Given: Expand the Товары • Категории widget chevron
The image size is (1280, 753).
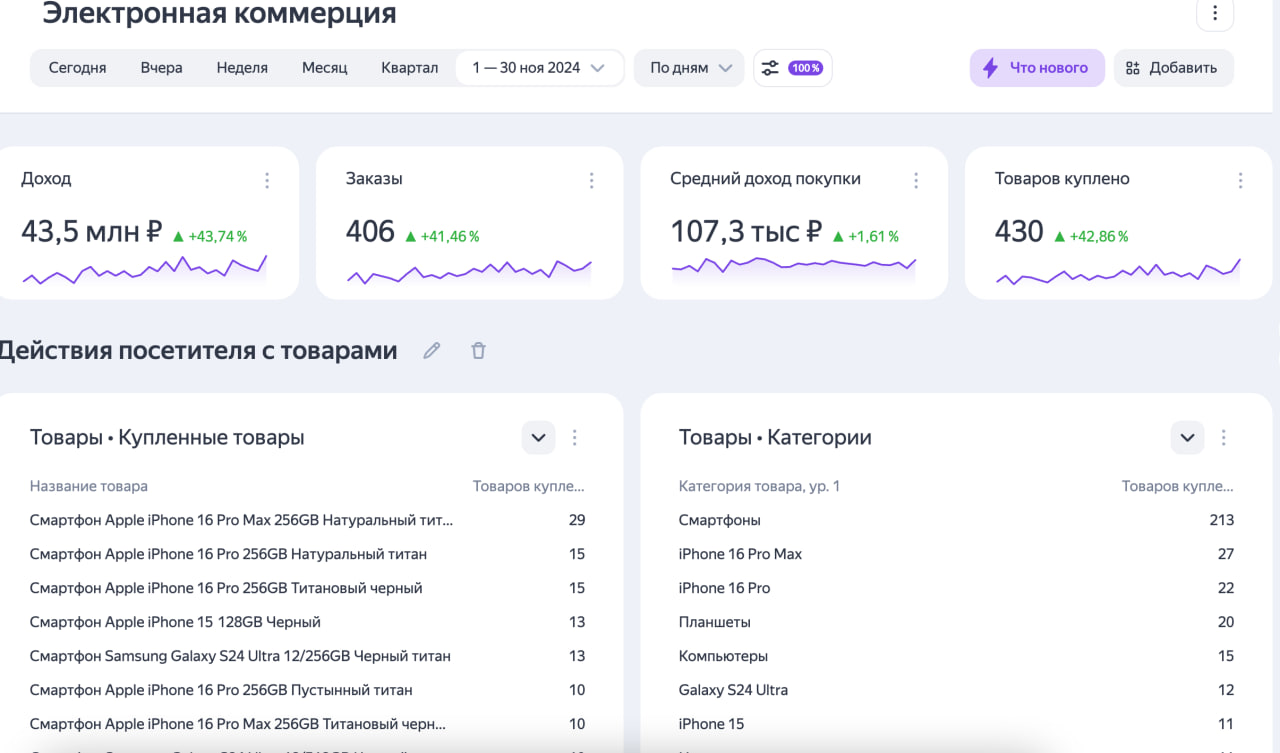Looking at the screenshot, I should click(x=1187, y=437).
